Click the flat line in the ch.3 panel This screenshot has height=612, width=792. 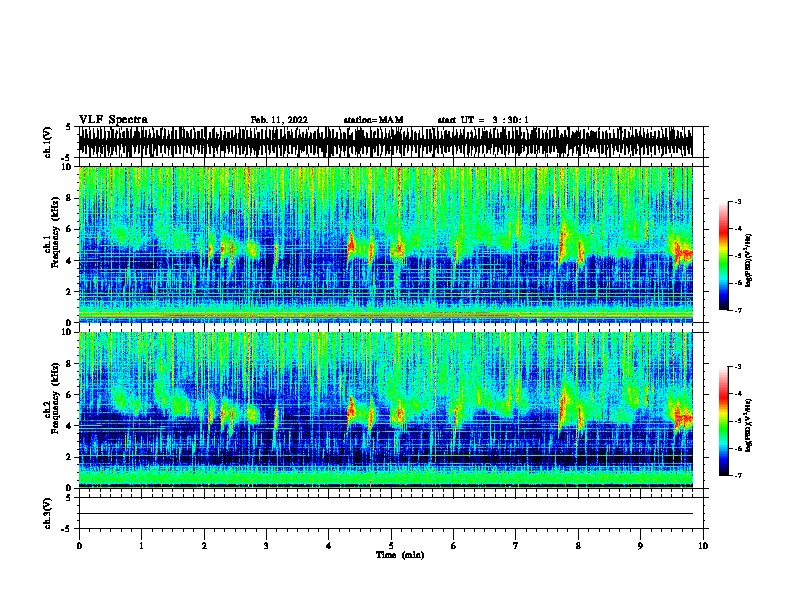tap(385, 514)
